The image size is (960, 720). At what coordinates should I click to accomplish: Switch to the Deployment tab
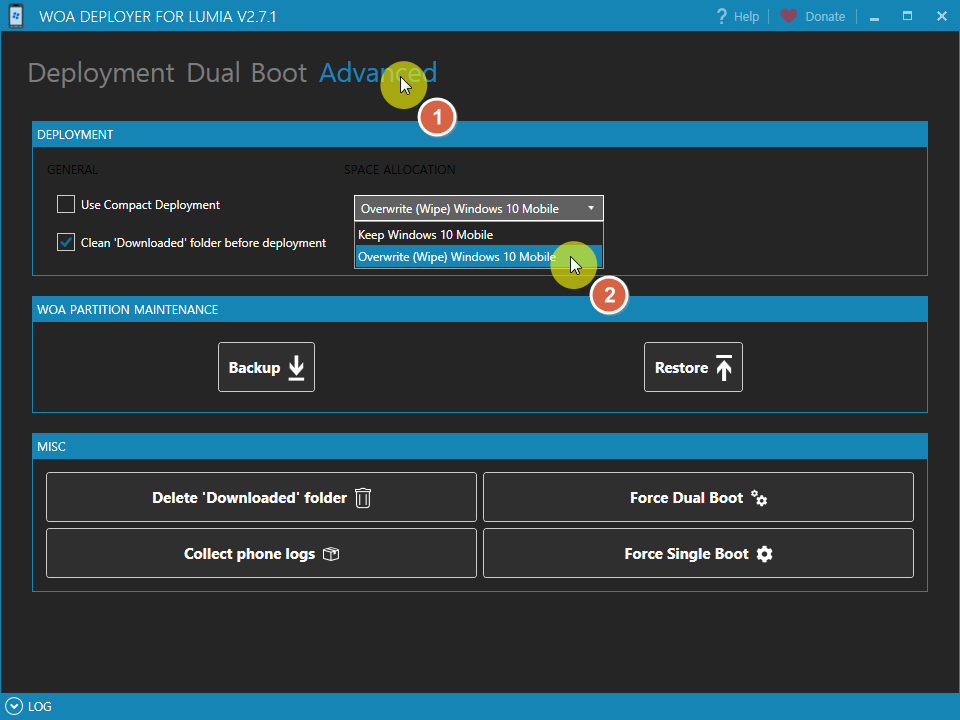coord(101,73)
